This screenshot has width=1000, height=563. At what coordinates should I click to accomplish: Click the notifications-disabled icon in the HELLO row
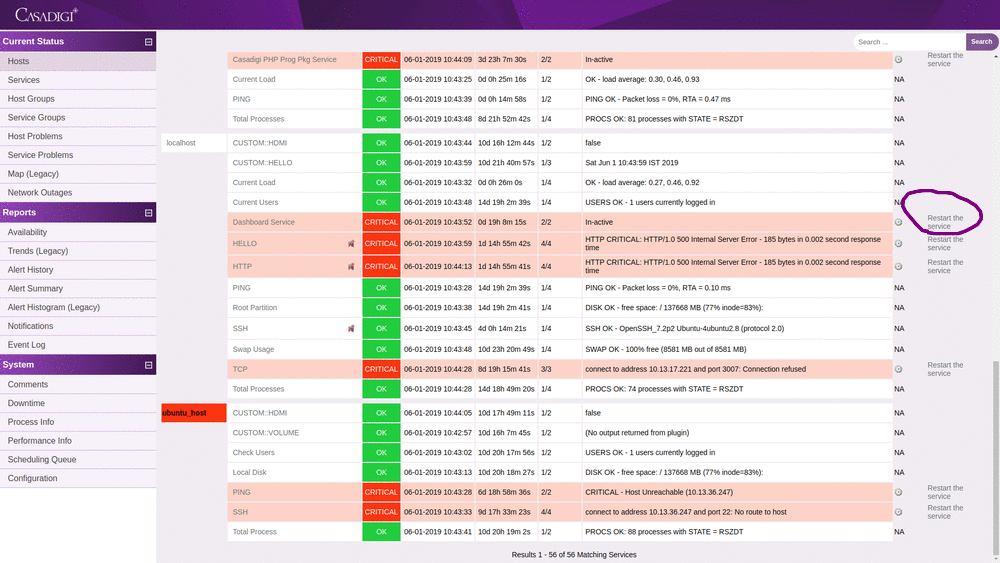(x=351, y=243)
